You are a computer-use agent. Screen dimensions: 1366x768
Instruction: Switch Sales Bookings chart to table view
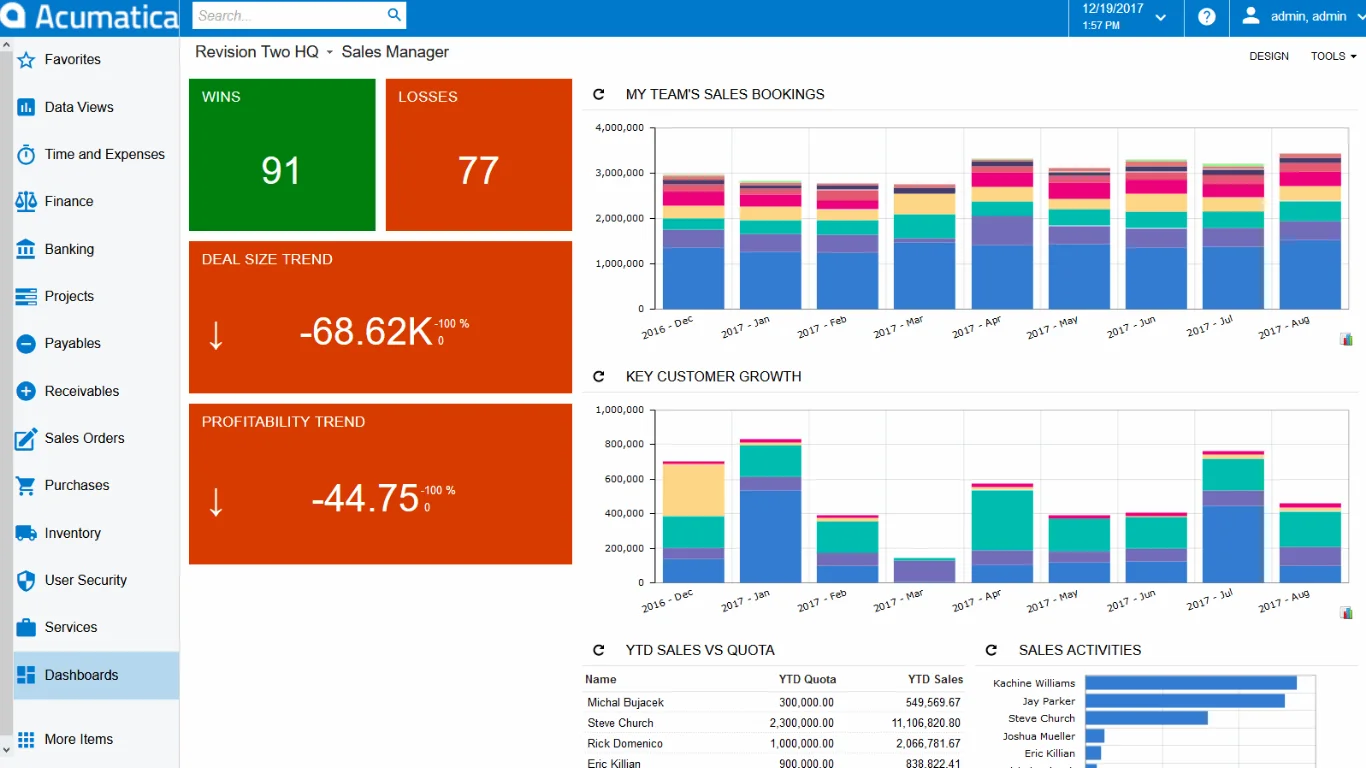[x=1347, y=339]
